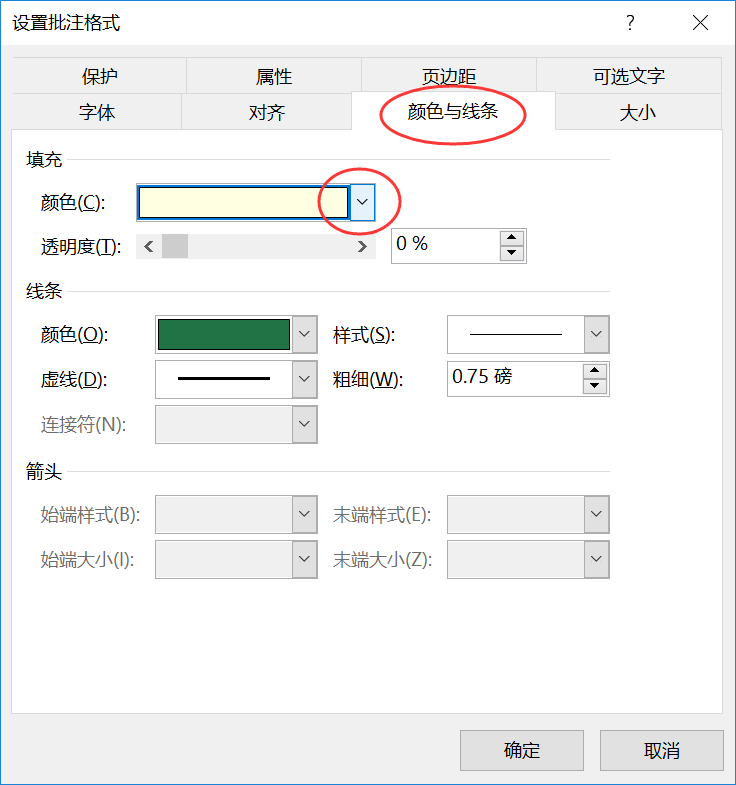The width and height of the screenshot is (736, 785).
Task: Expand the line 颜色(O) dropdown
Action: point(304,334)
